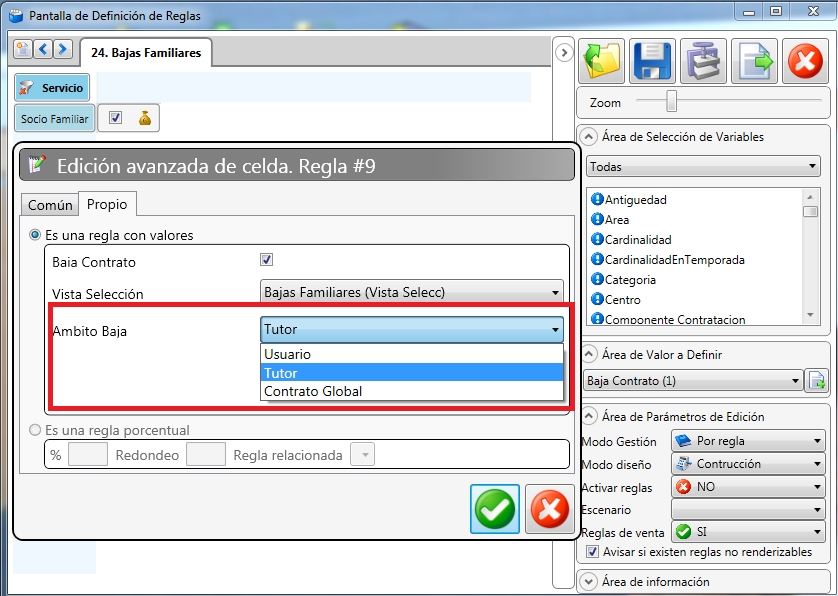Viewport: 838px width, 596px height.
Task: Toggle the checkbox beside Socio Familiar
Action: 115,118
